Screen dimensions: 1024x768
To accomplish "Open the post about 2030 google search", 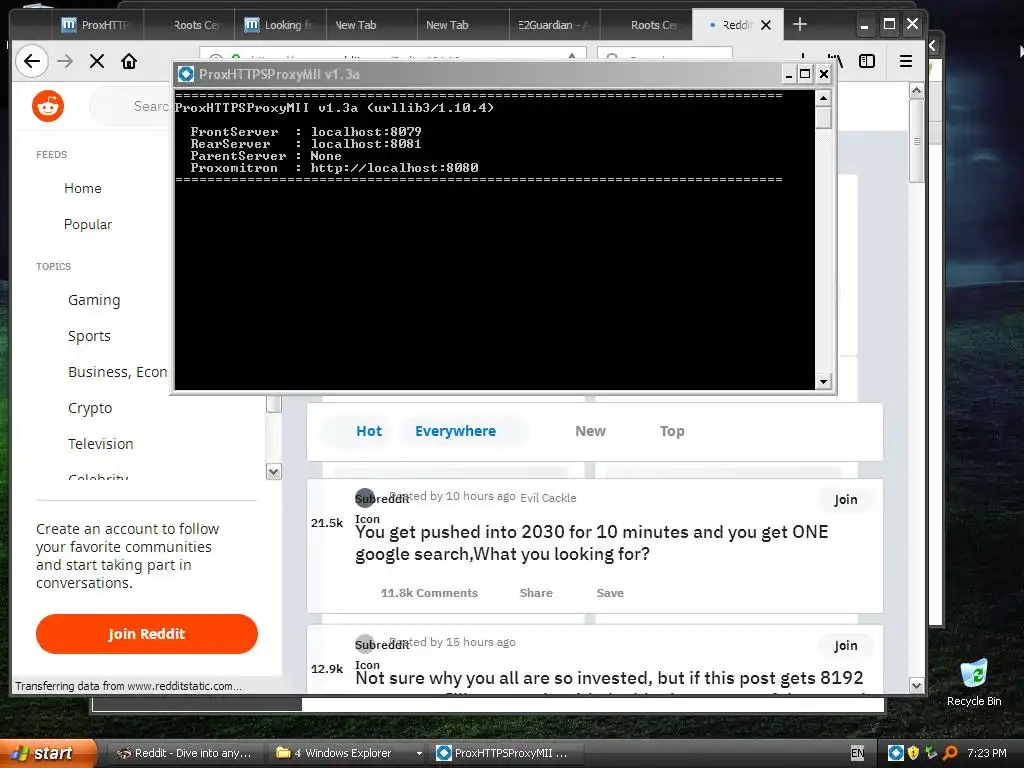I will (x=592, y=543).
